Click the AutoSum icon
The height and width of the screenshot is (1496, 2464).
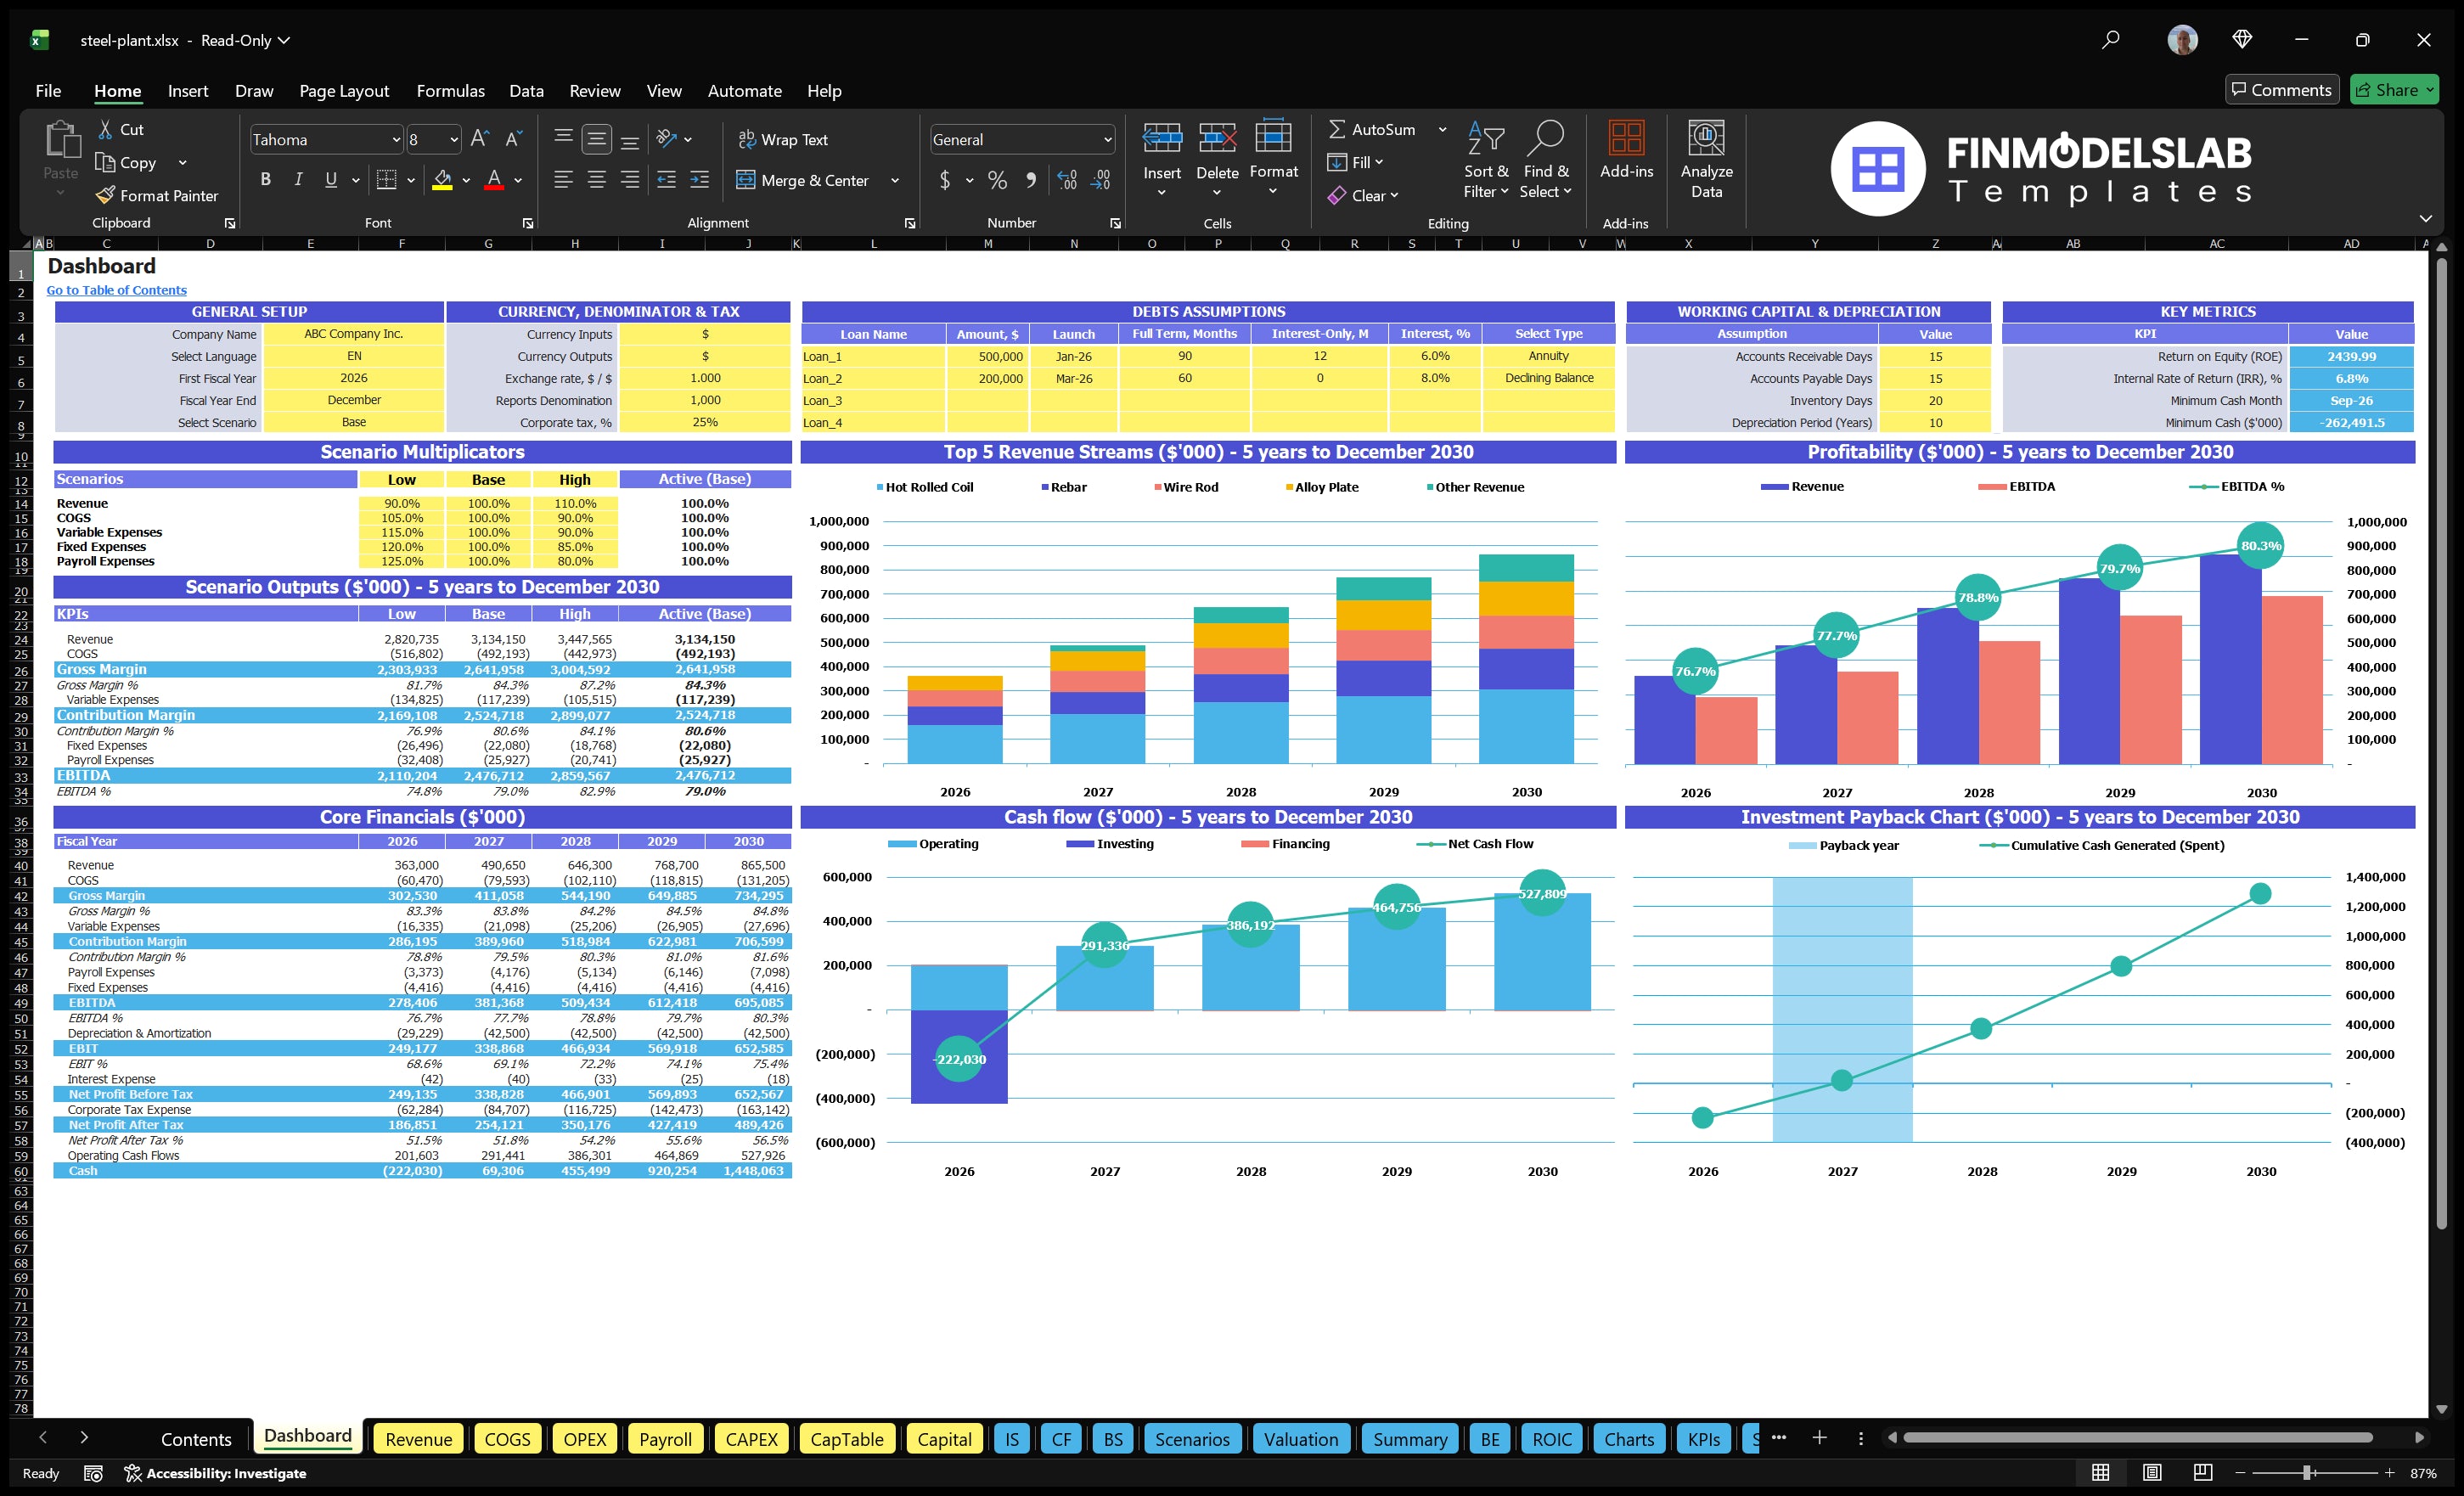1340,129
